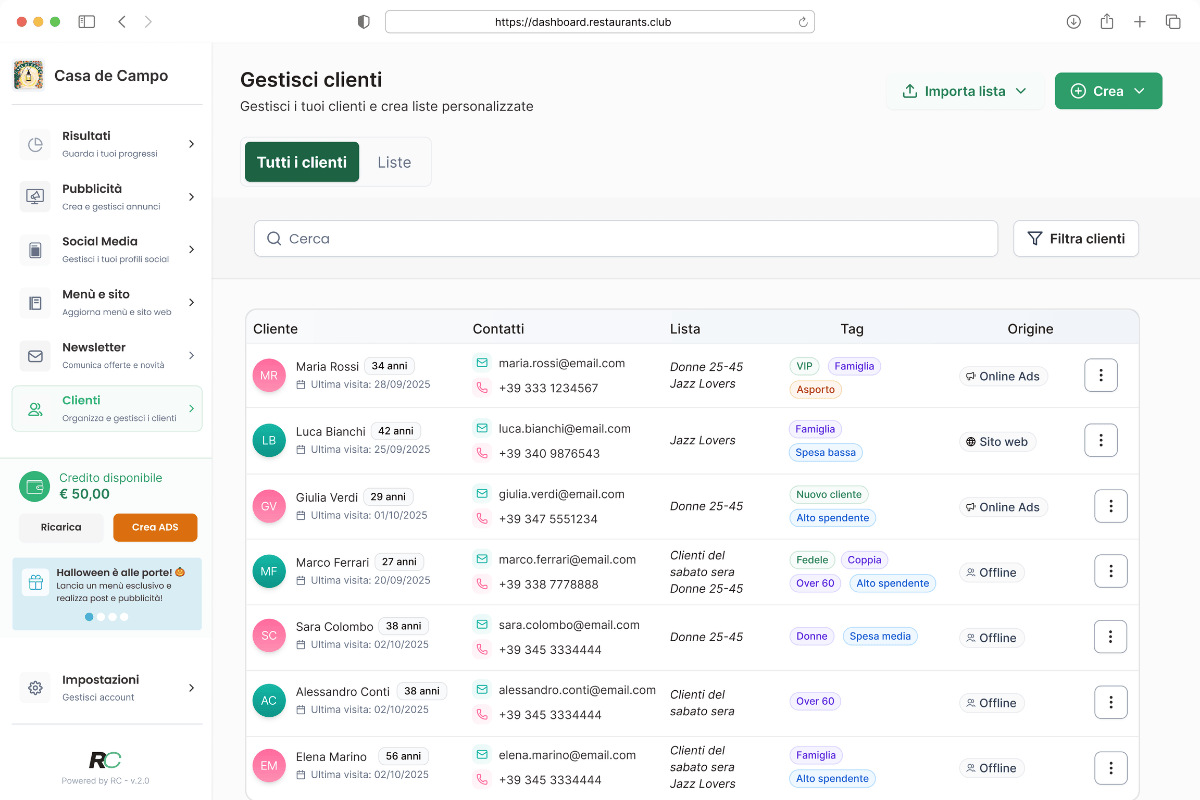
Task: Expand the Impostazioni sidebar item
Action: click(107, 687)
